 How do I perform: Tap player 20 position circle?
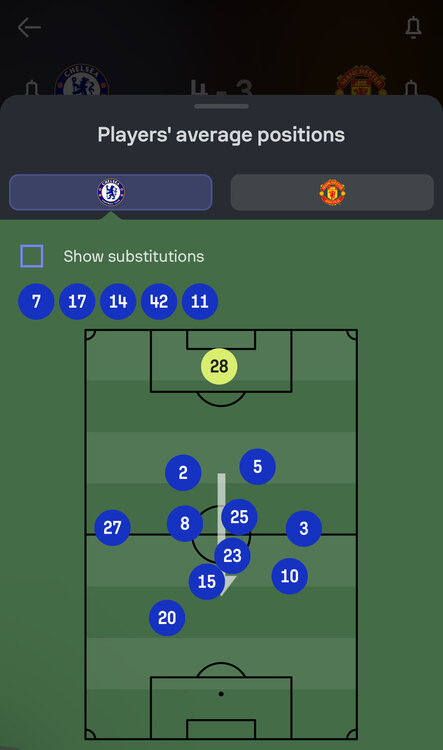click(167, 618)
